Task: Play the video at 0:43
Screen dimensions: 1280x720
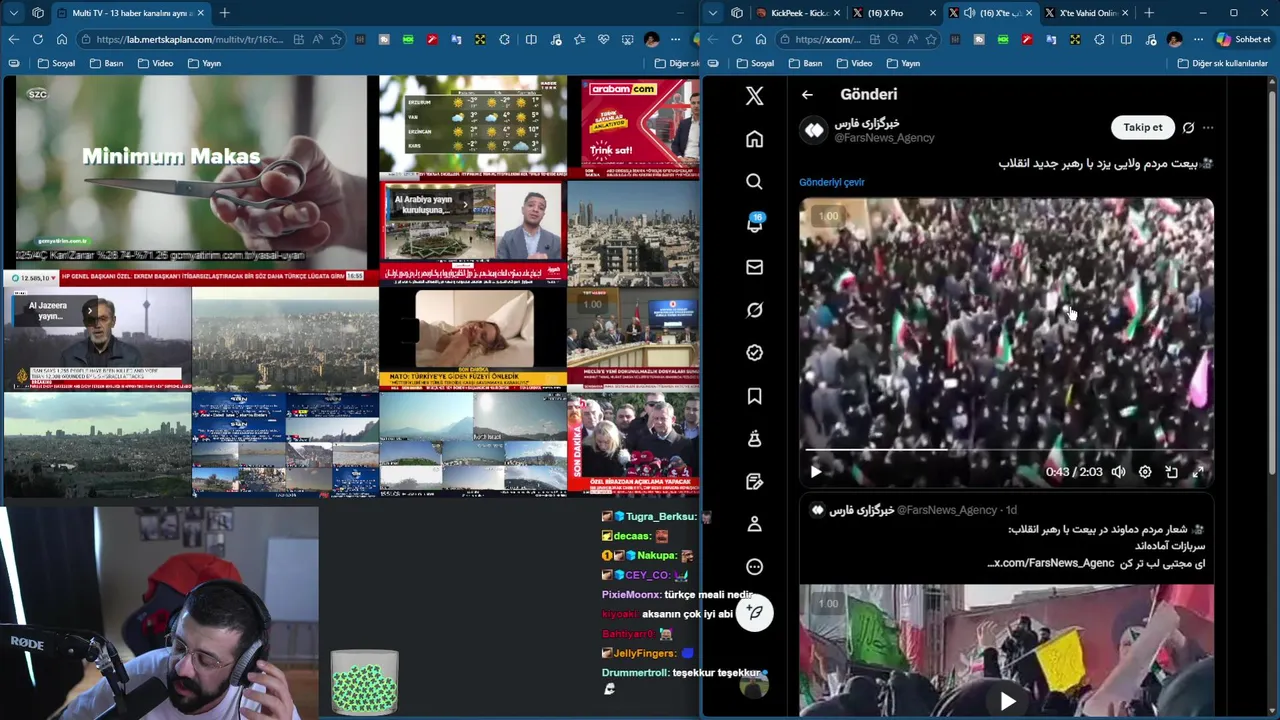Action: pos(815,472)
